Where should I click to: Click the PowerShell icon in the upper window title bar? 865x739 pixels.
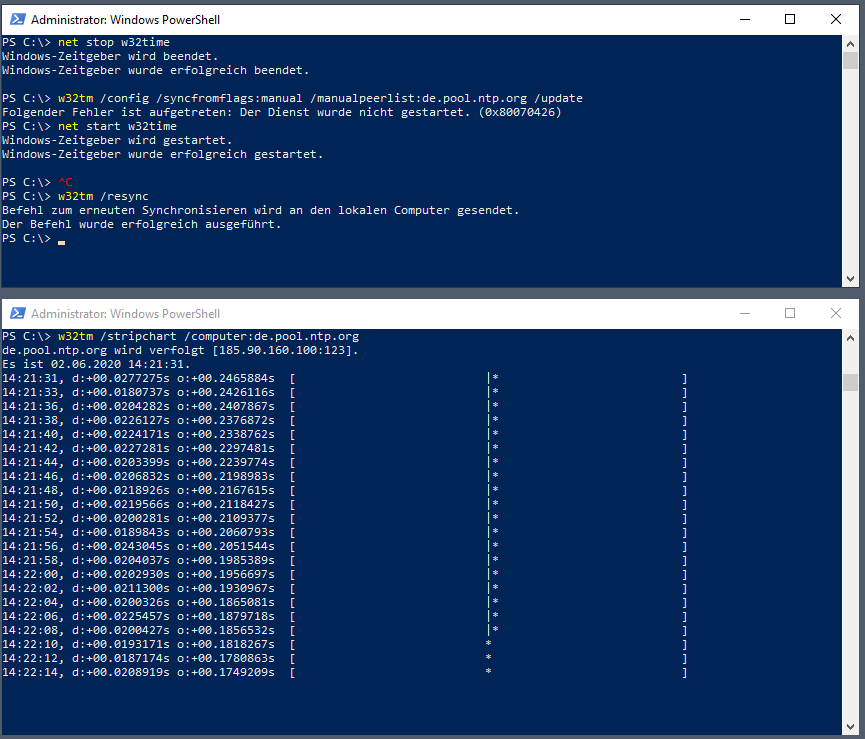[18, 19]
